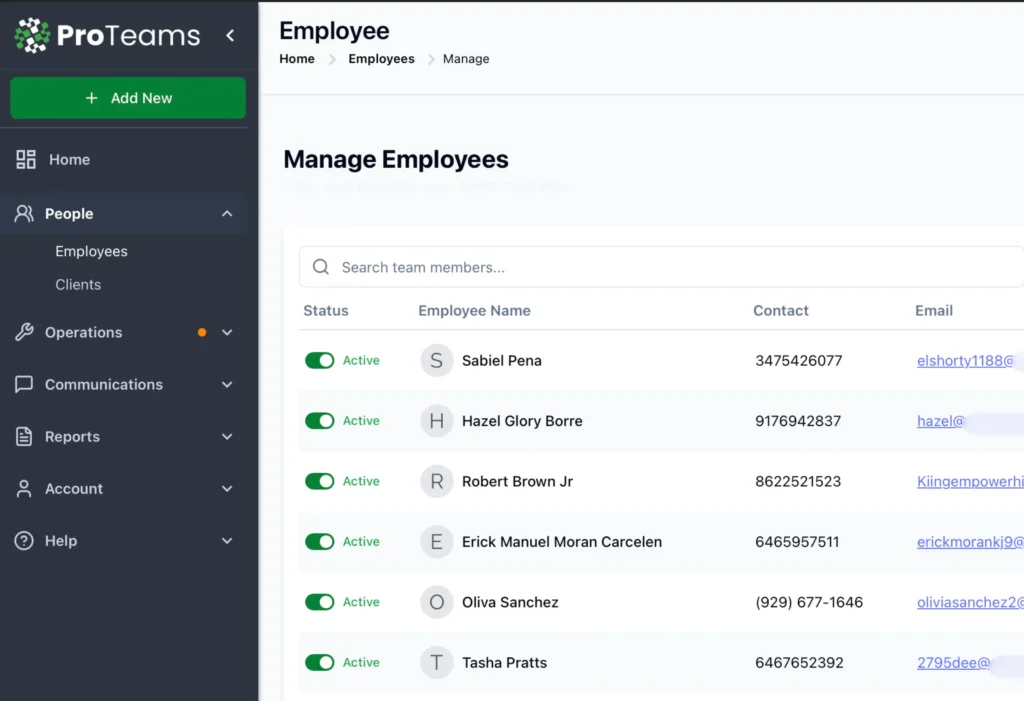1024x701 pixels.
Task: Expand the Account section
Action: coord(228,488)
